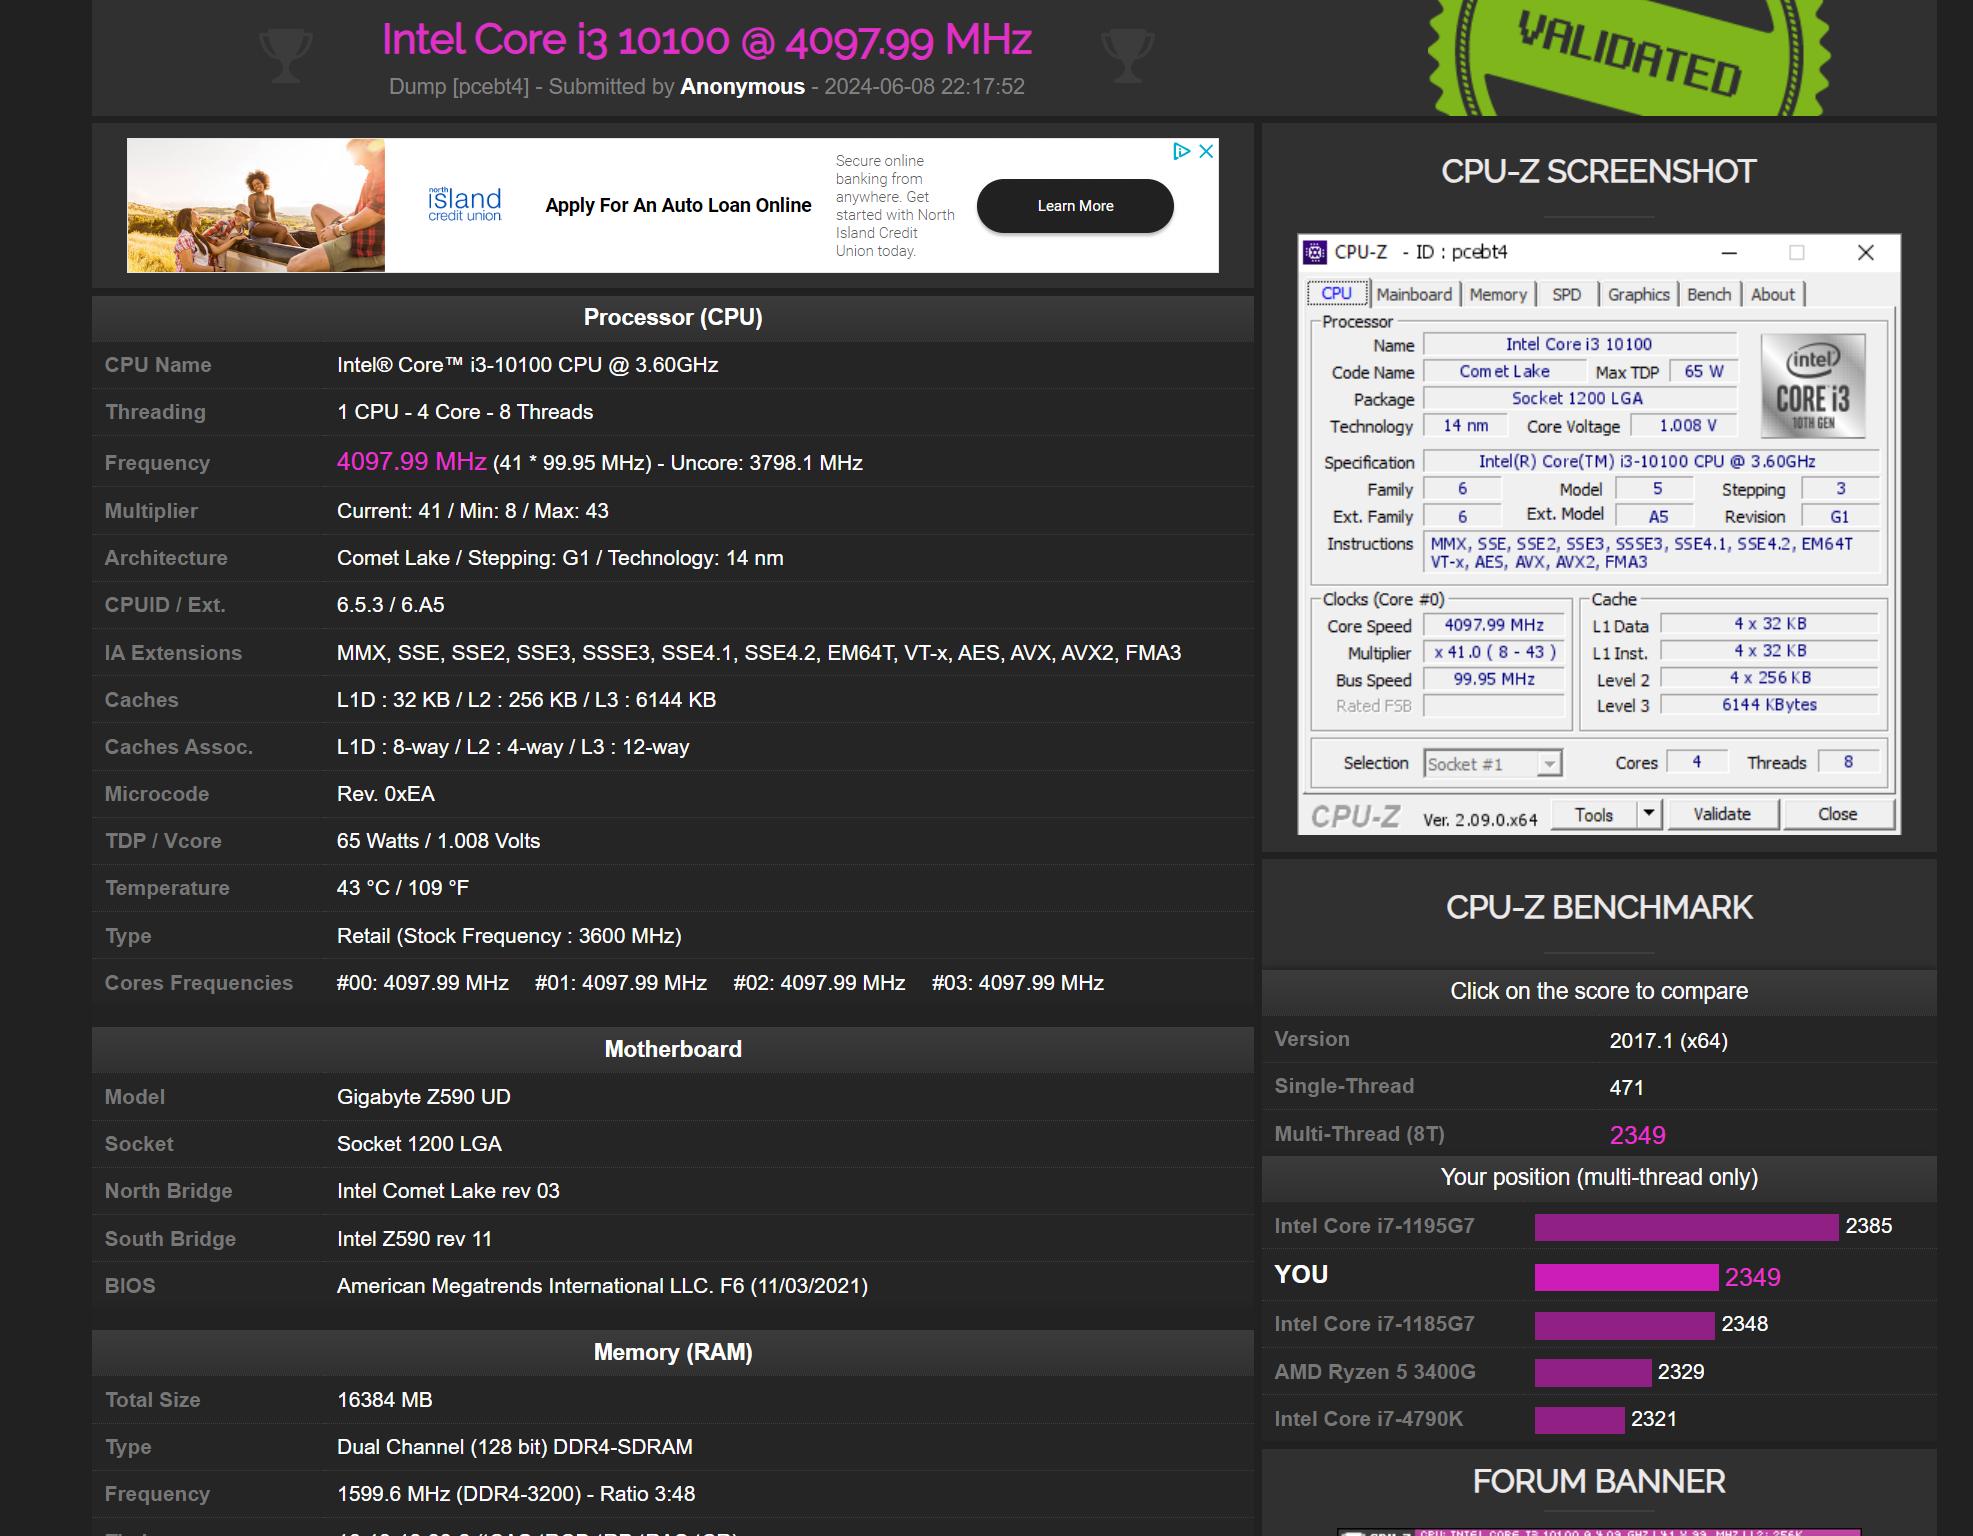Screen dimensions: 1973x1536
Task: Click the Temperature 43 °C / 109 °F value
Action: (x=403, y=888)
